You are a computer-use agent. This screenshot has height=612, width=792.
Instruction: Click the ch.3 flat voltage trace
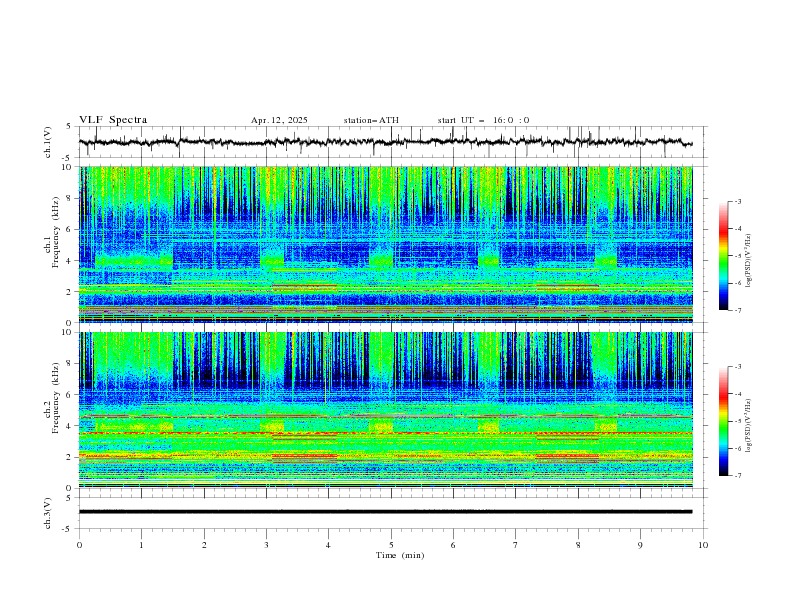click(386, 512)
